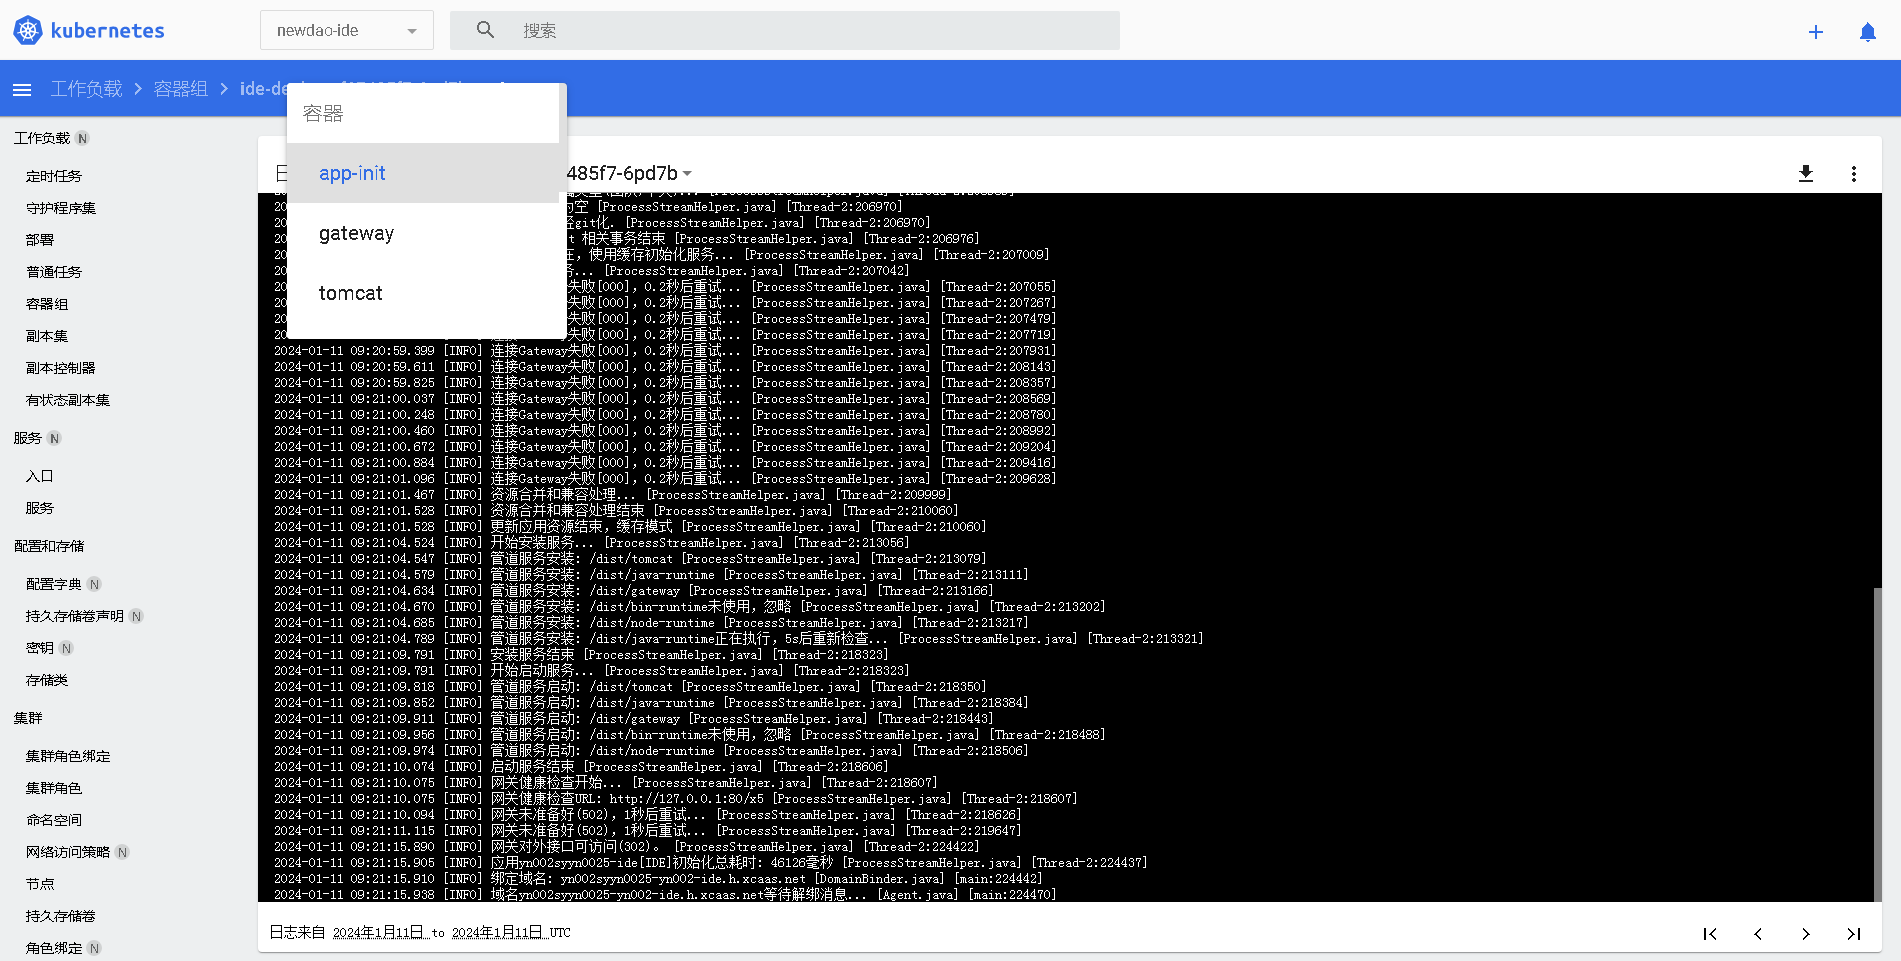Screen dimensions: 1901x961
Task: Go to 工作负载 breadcrumb link
Action: point(86,89)
